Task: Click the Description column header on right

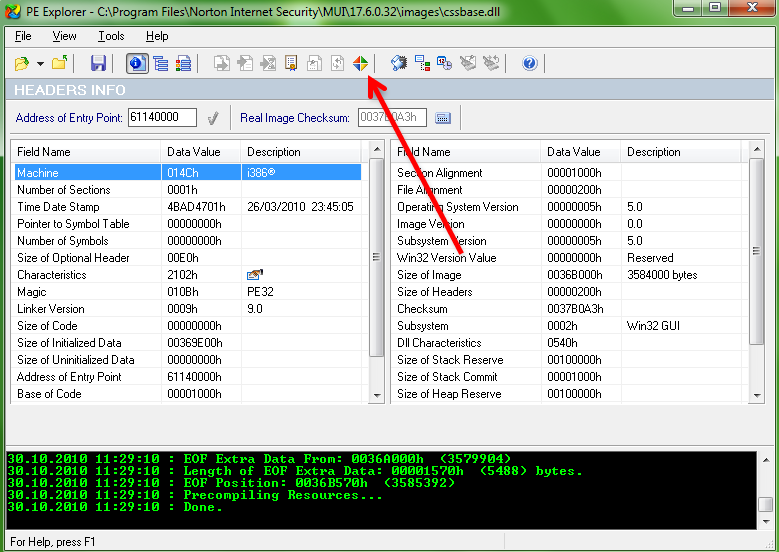Action: [x=680, y=152]
